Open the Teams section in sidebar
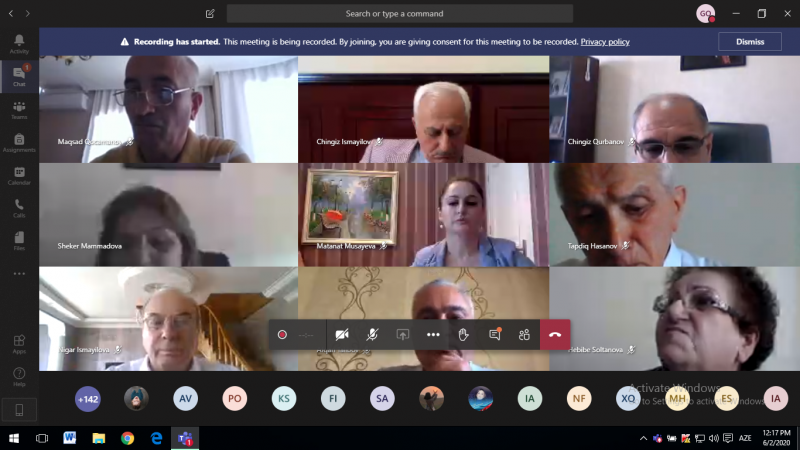 click(19, 110)
